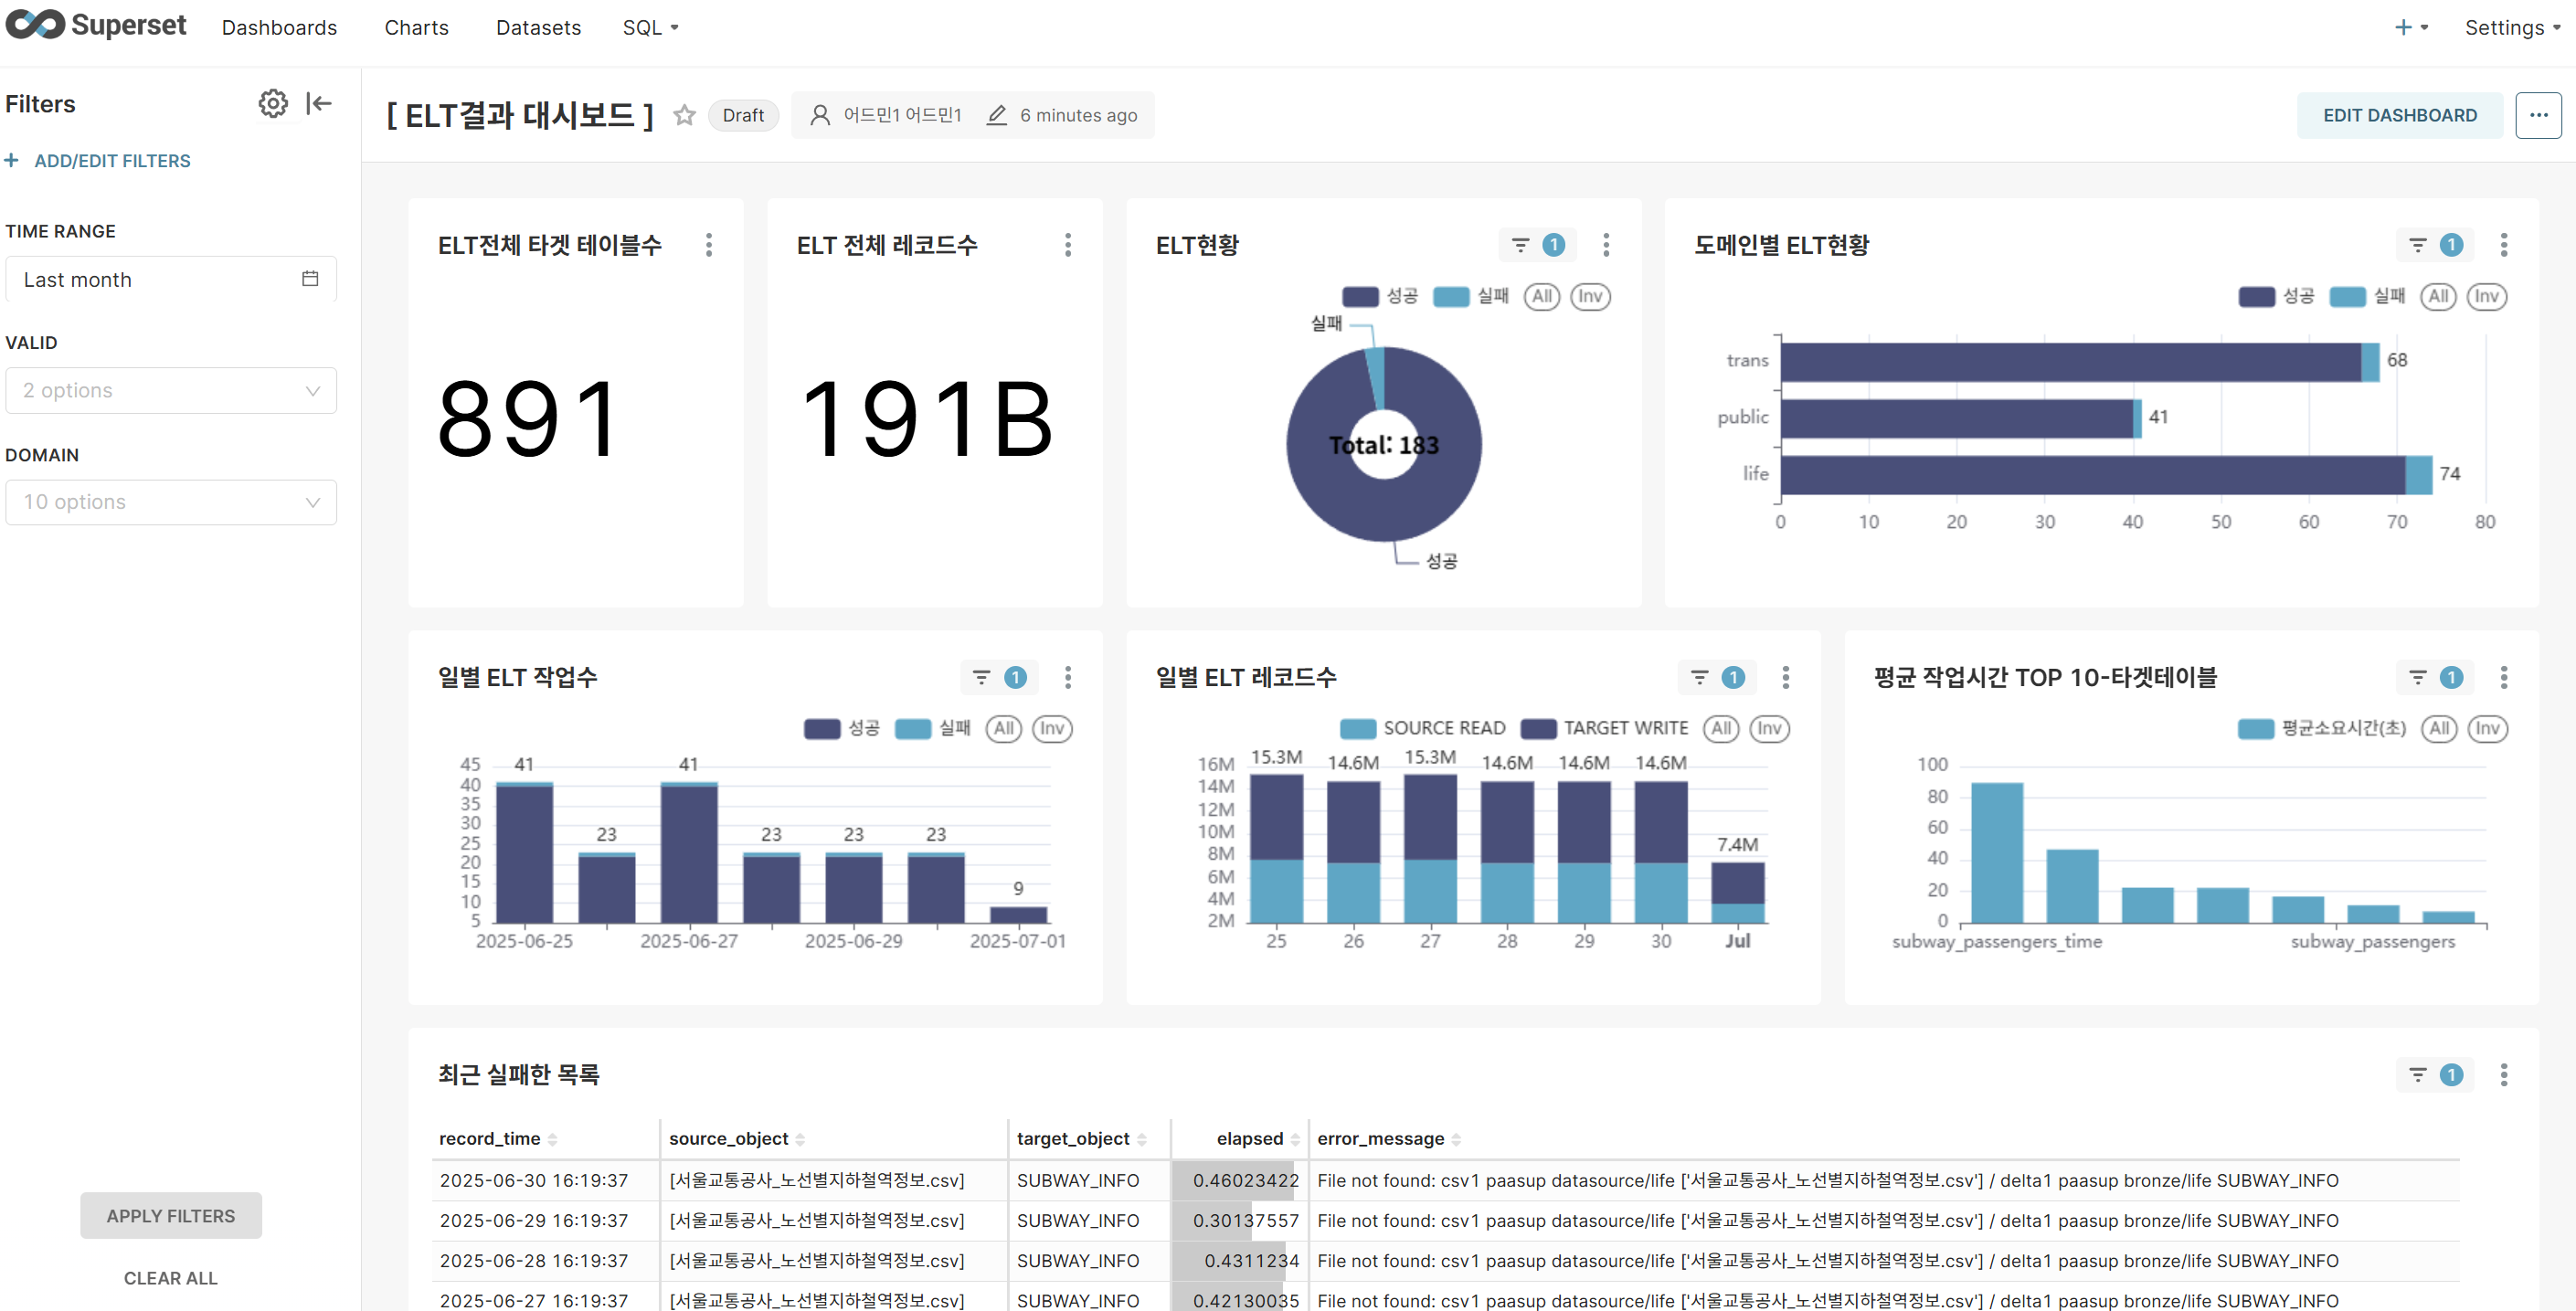
Task: Open the dashboard ellipsis menu next to EDIT DASHBOARD
Action: pos(2538,115)
